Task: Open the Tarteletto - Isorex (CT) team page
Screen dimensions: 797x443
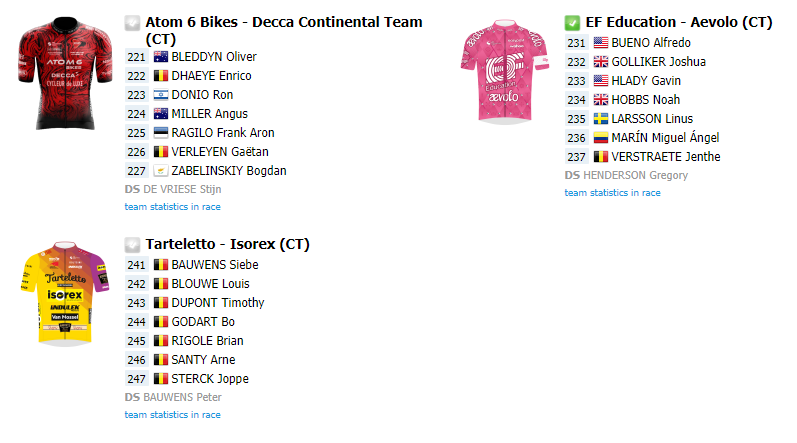Action: click(227, 244)
